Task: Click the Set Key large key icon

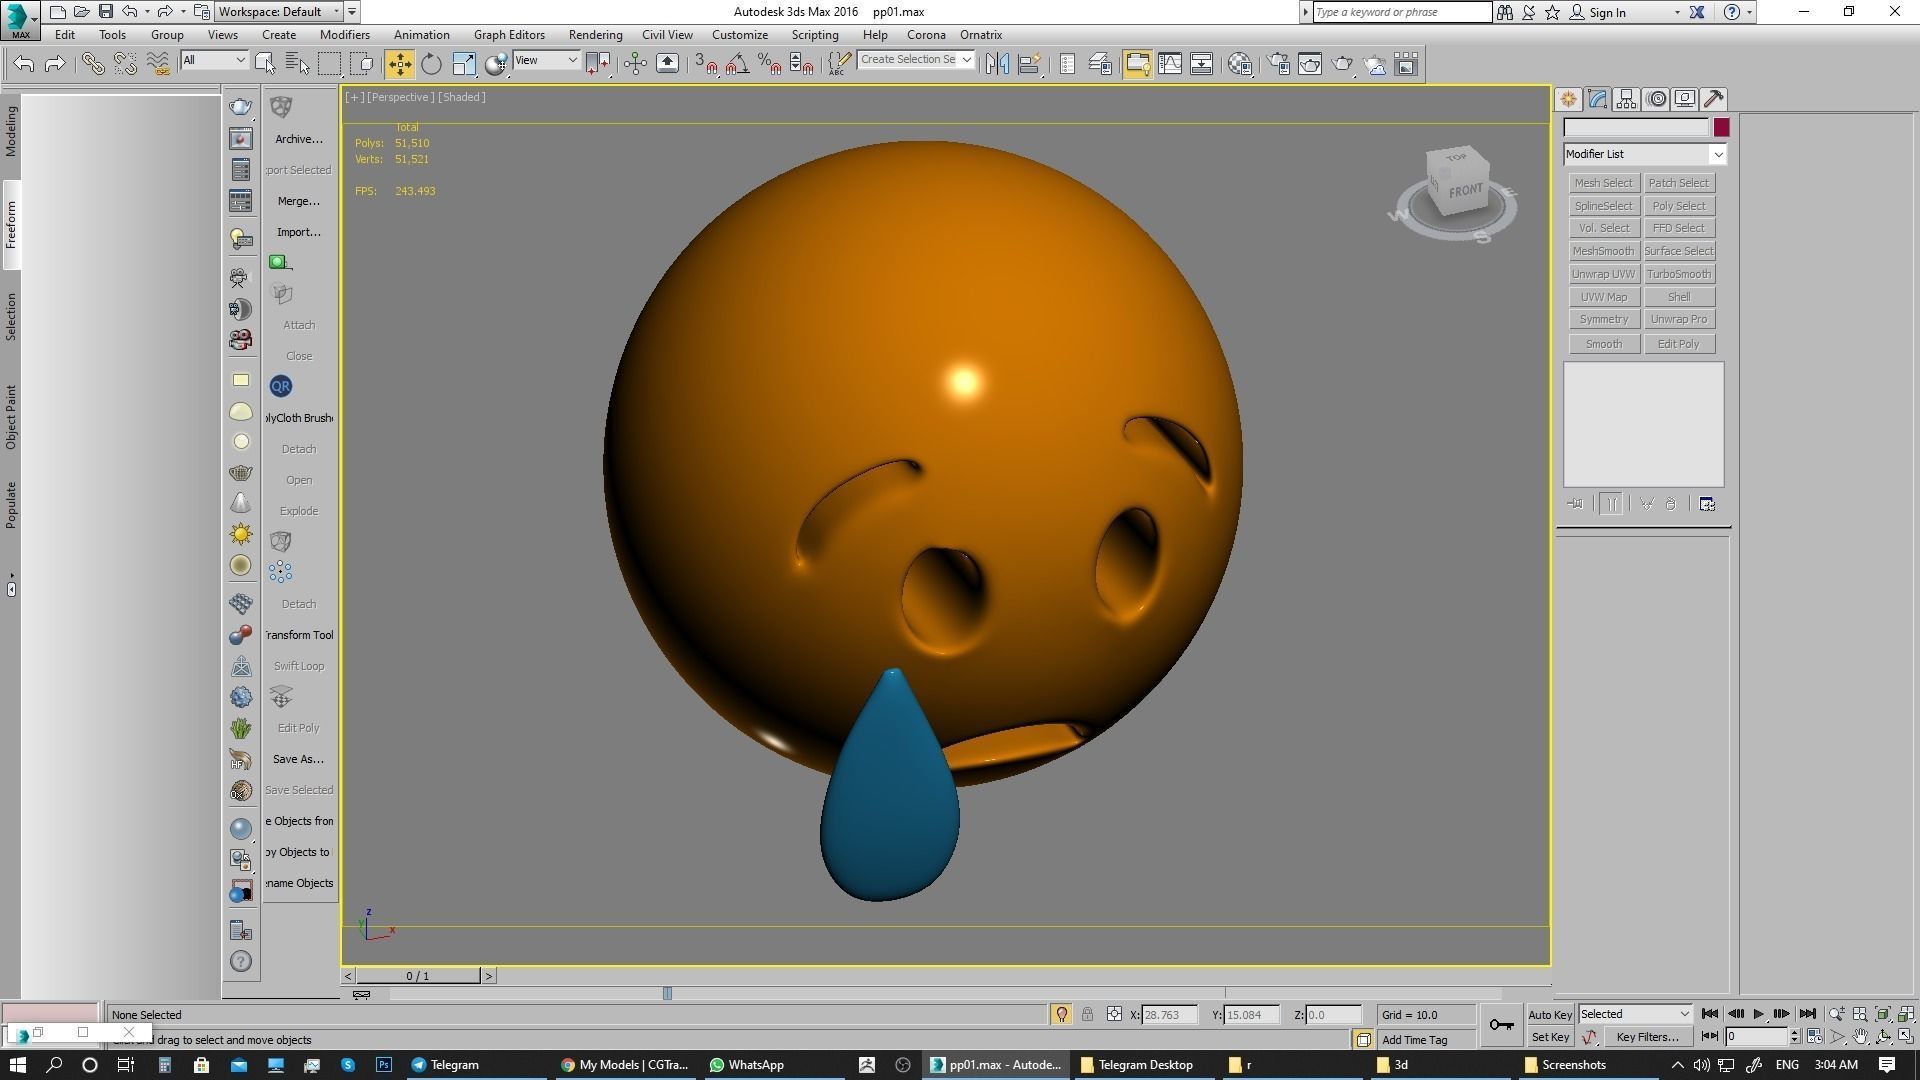Action: tap(1501, 1025)
